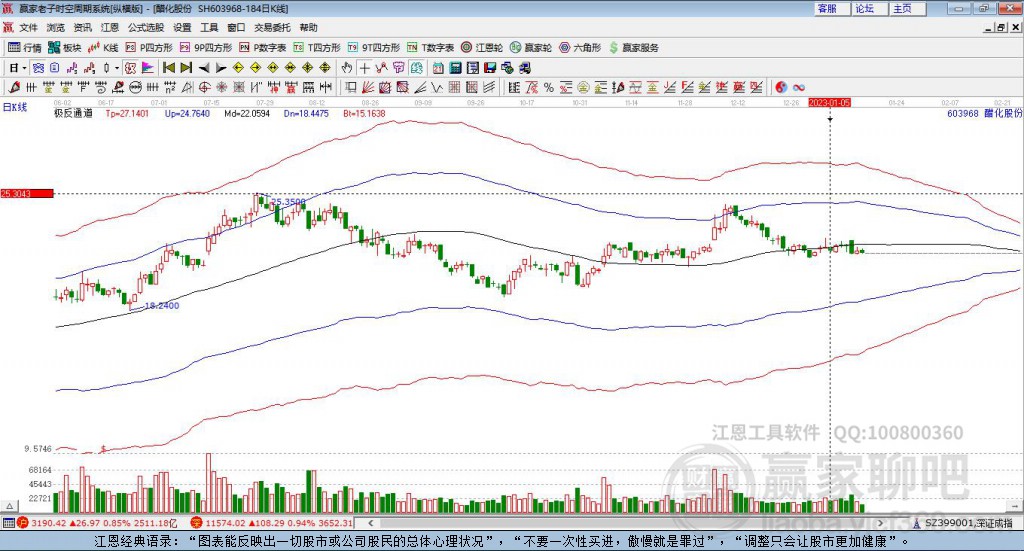
Task: Select the percent (%) line tool
Action: coord(549,87)
